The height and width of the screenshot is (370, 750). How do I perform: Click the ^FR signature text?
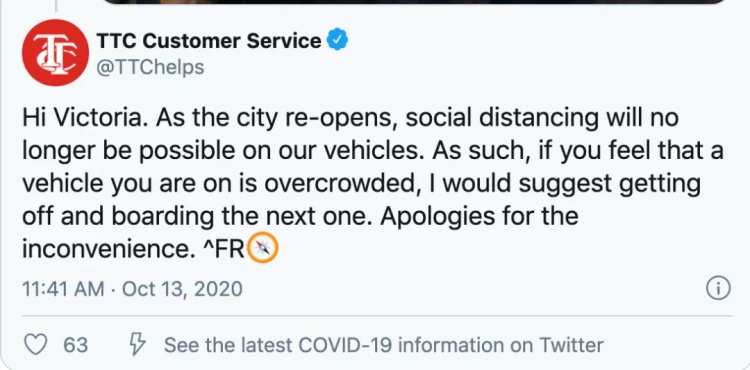click(224, 249)
